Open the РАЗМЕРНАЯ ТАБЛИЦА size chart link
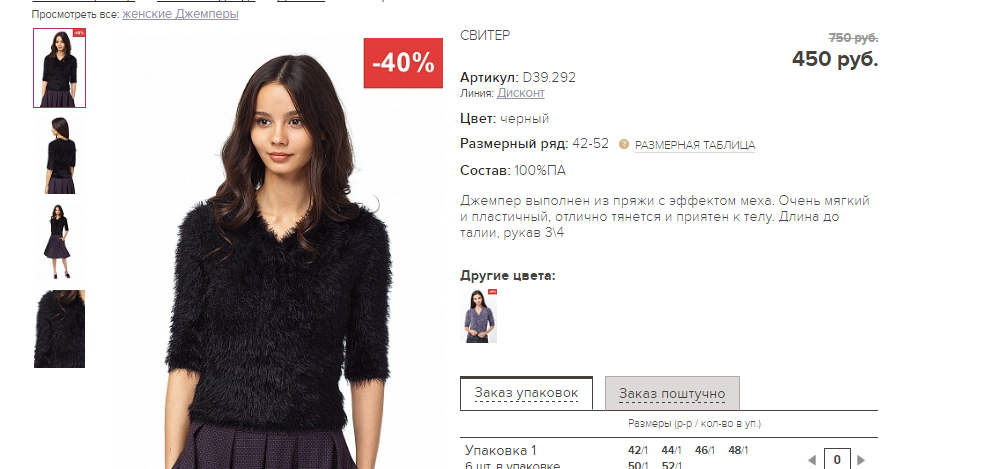The height and width of the screenshot is (469, 988). tap(694, 145)
